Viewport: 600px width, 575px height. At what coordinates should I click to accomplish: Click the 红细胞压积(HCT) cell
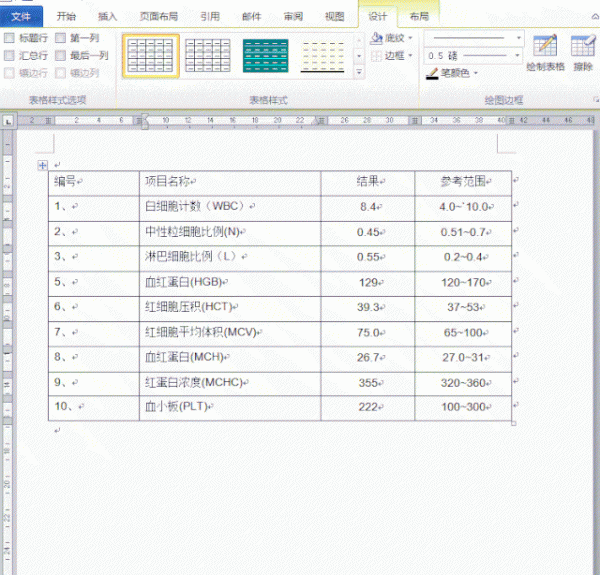tap(230, 309)
